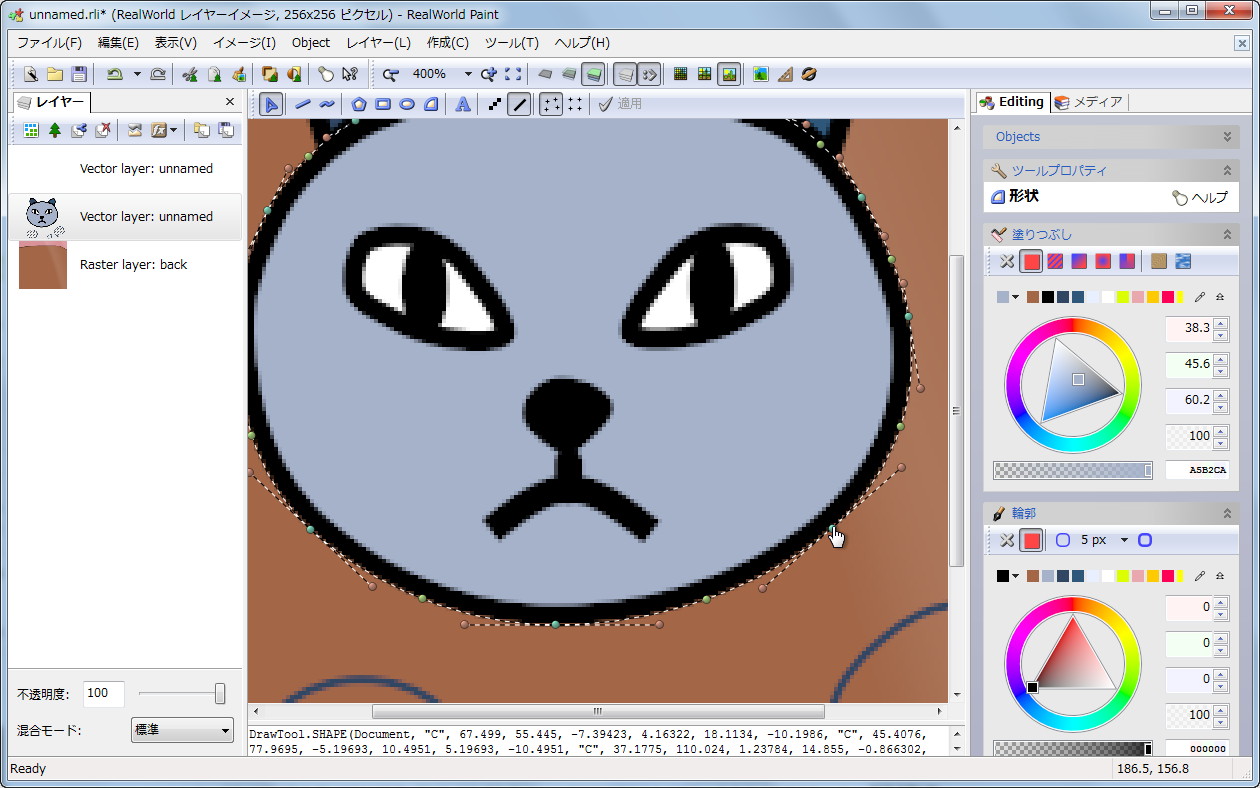
Task: Select the arrow transform tool in shape toolbar
Action: (x=271, y=104)
